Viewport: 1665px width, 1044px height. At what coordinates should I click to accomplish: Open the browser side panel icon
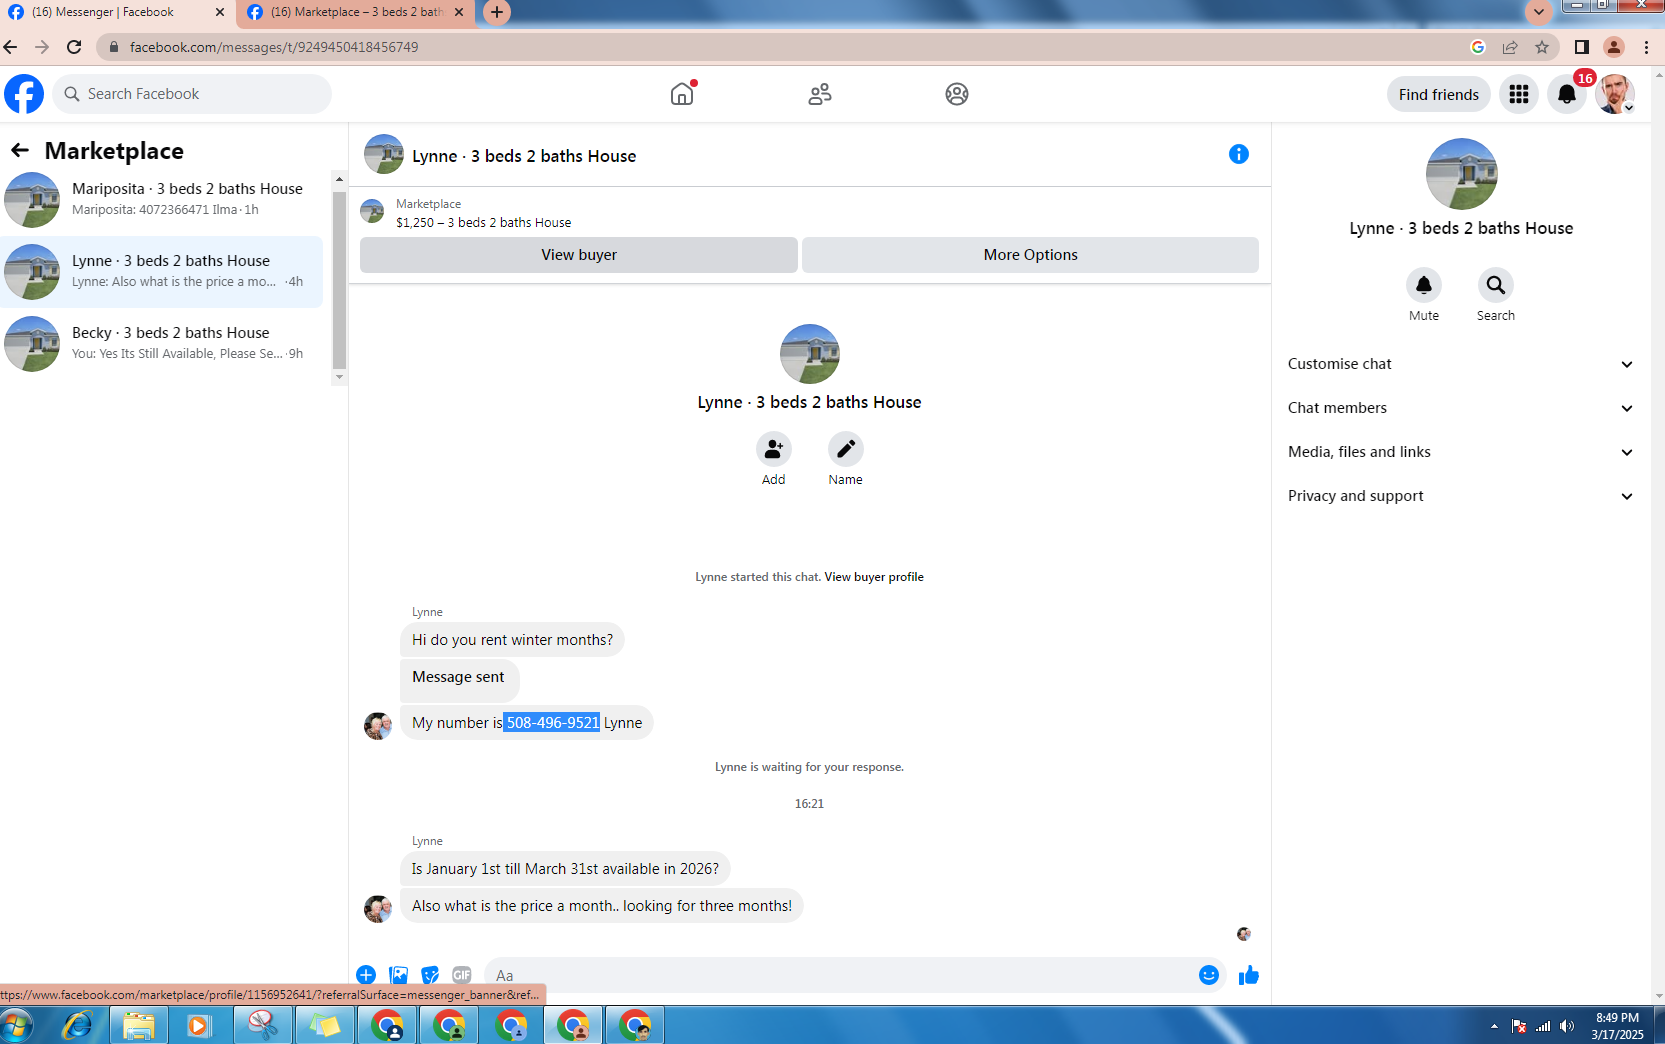[x=1582, y=47]
